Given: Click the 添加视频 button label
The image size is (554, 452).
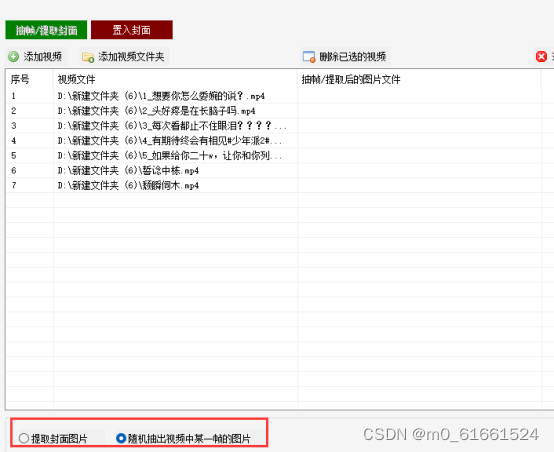Looking at the screenshot, I should tap(43, 57).
